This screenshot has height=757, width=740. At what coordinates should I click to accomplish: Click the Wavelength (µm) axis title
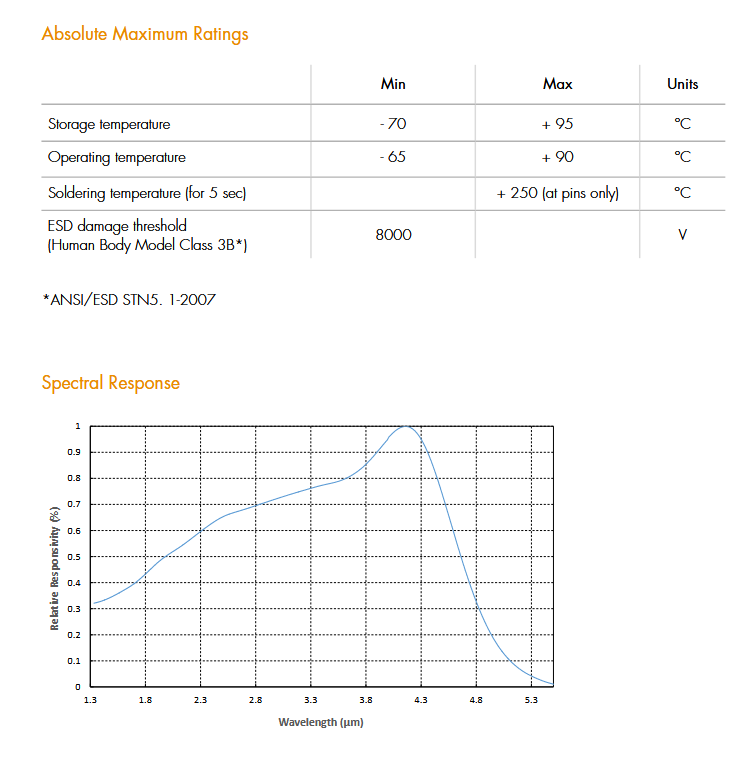(320, 722)
